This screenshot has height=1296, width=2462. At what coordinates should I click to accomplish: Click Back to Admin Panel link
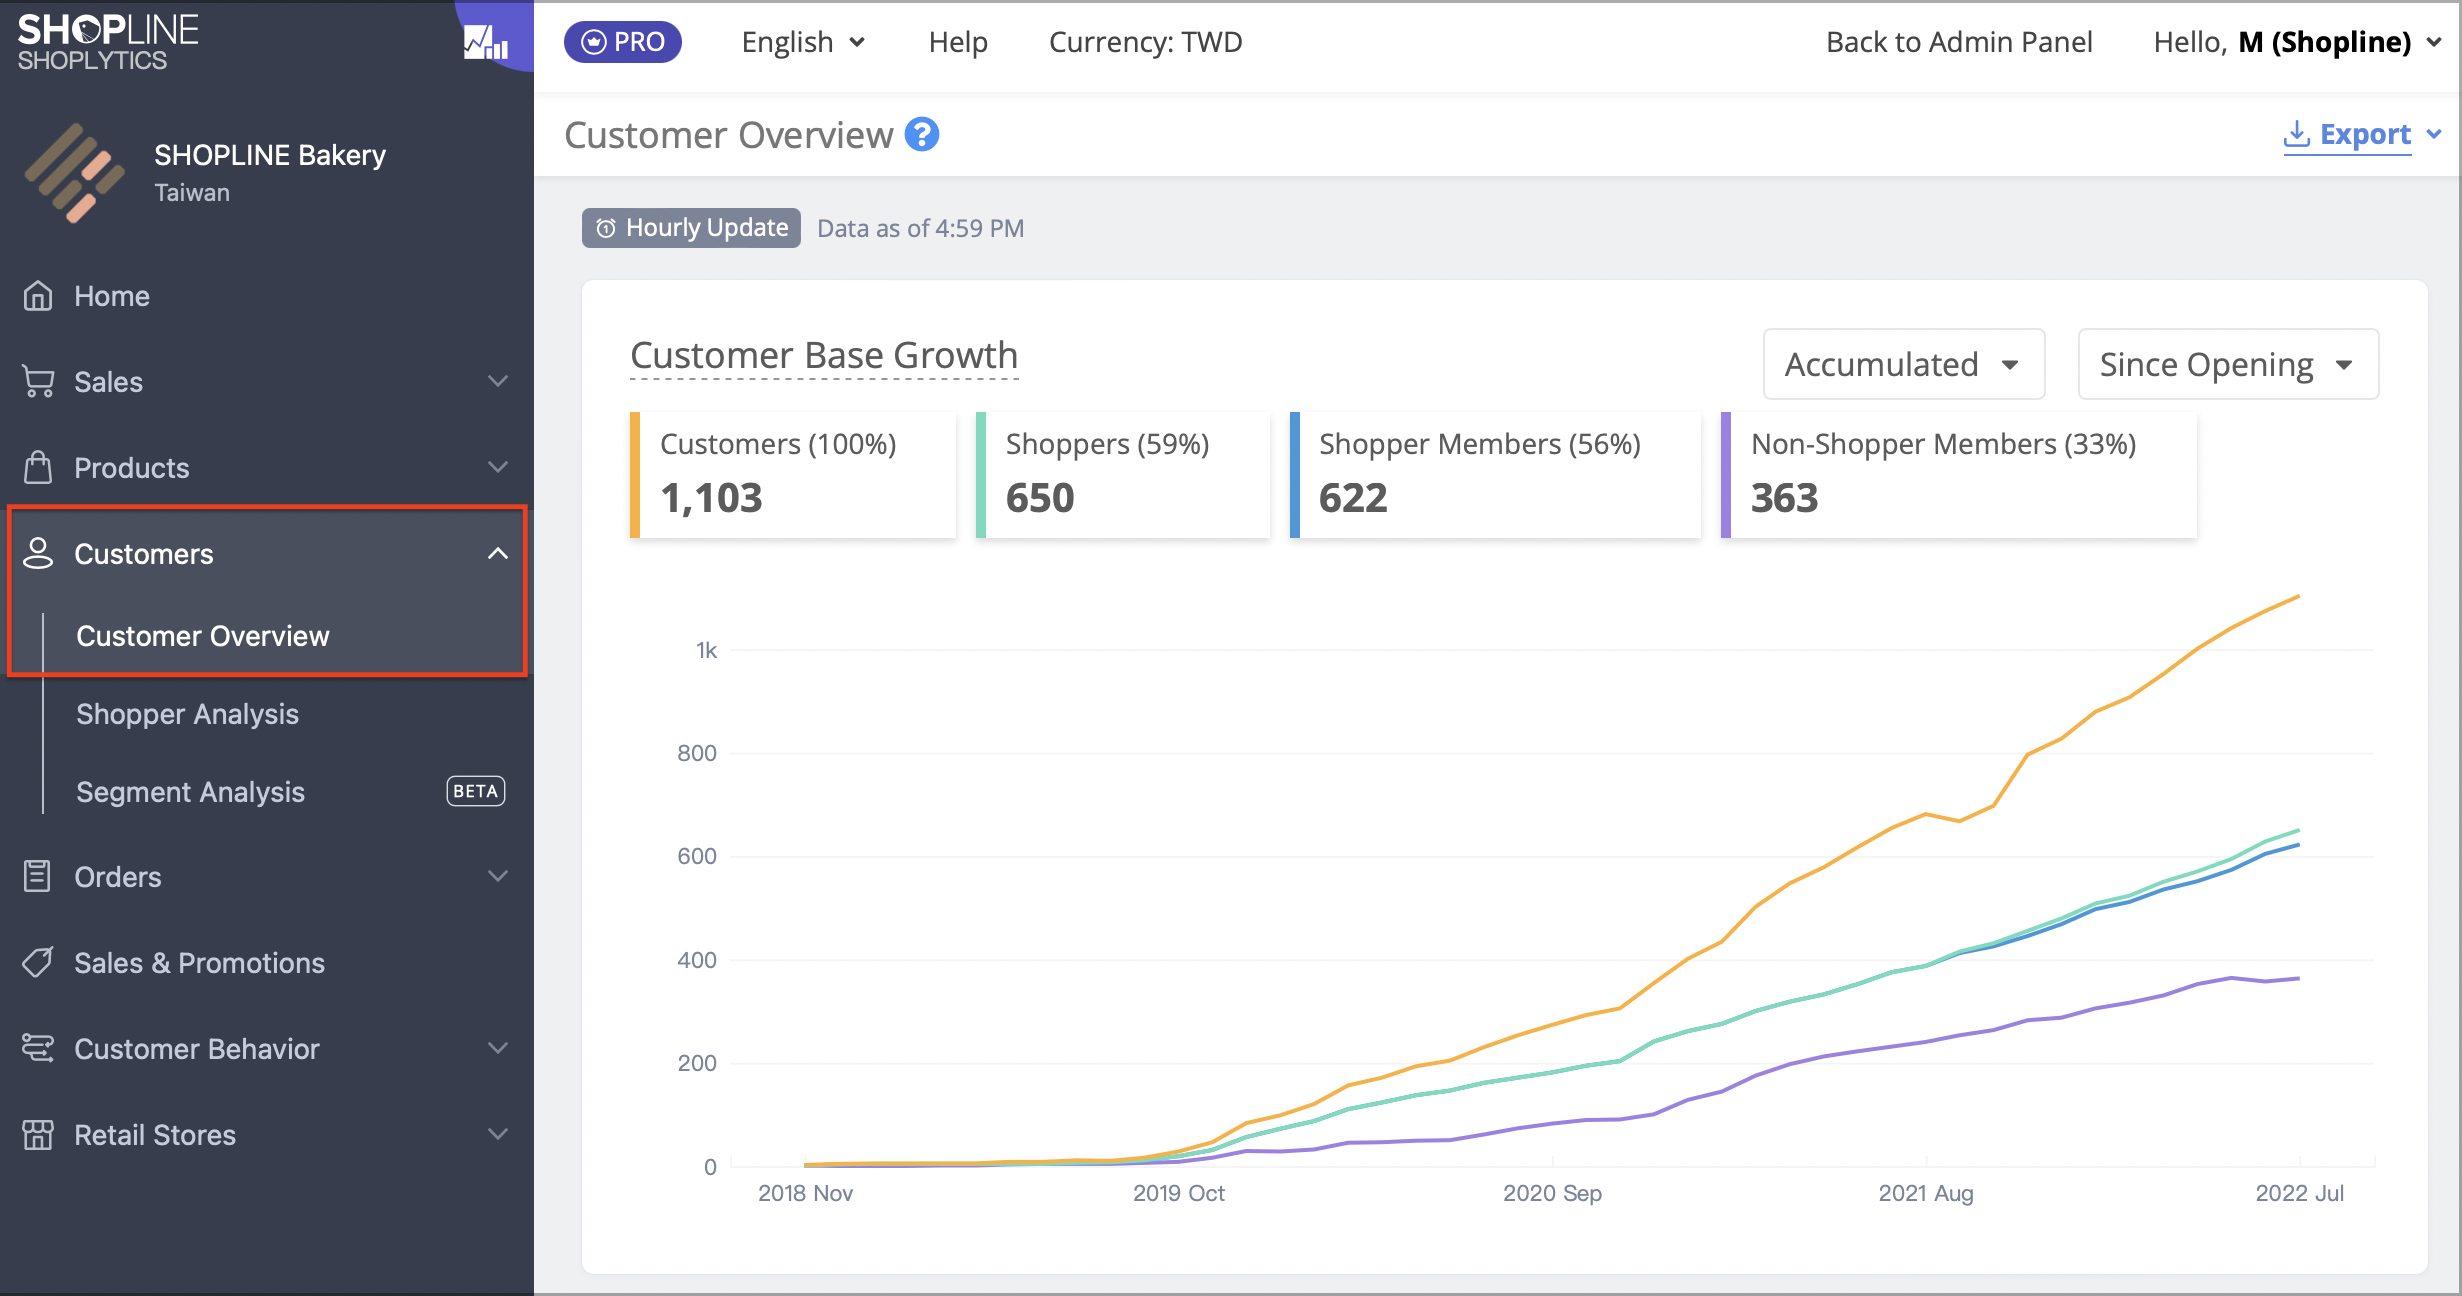click(x=1958, y=42)
